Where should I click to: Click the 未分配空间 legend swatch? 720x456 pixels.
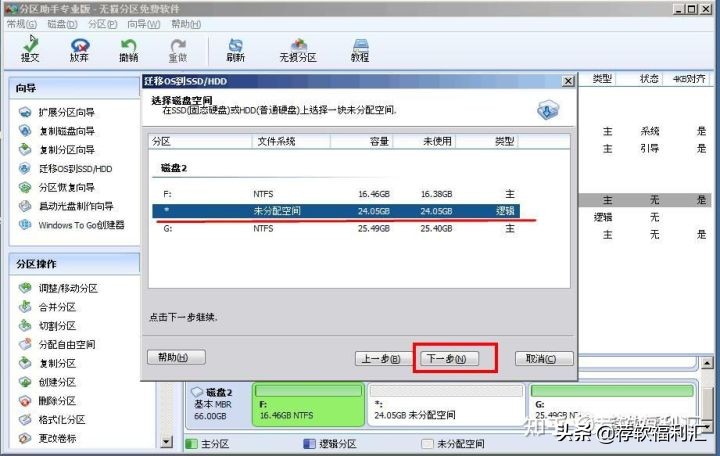point(428,444)
